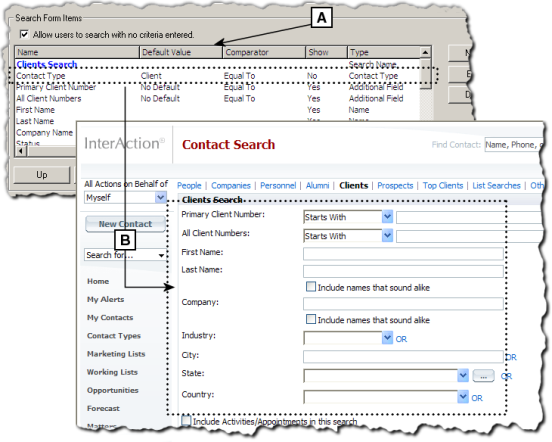
Task: Click scroll left arrow in Search Form Items list
Action: pos(21,151)
